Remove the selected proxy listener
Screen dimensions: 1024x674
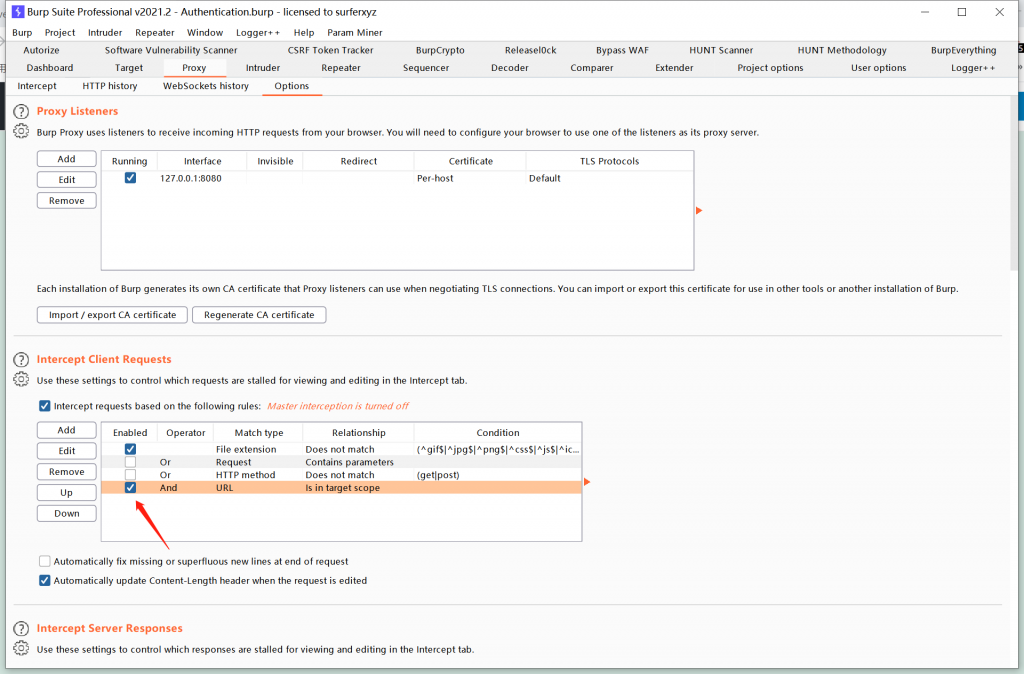(x=67, y=201)
